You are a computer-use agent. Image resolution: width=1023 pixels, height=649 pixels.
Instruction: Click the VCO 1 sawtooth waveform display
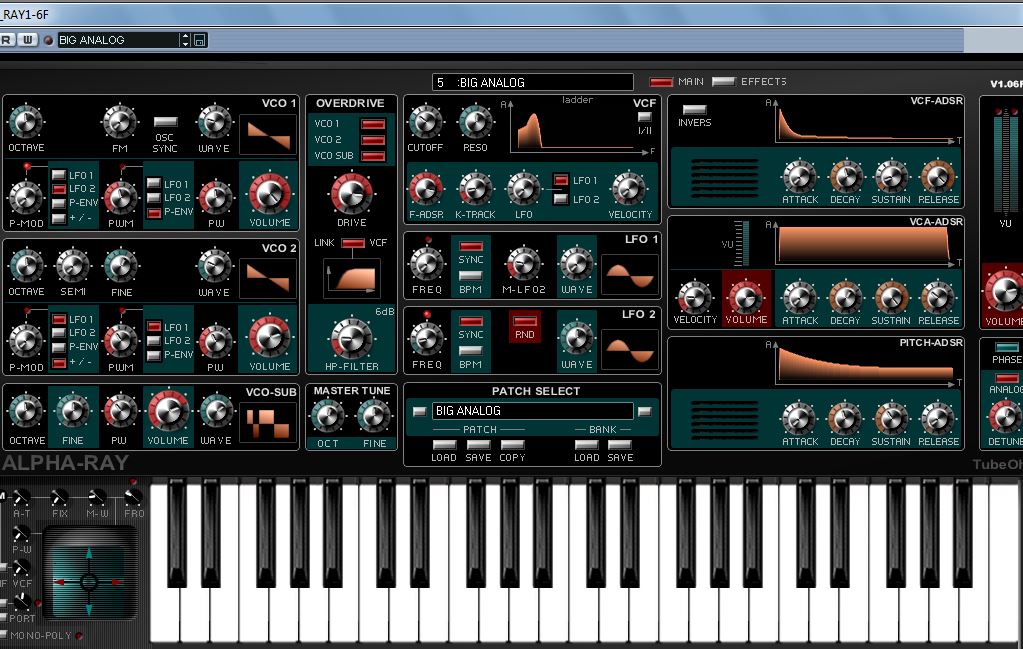click(x=268, y=136)
